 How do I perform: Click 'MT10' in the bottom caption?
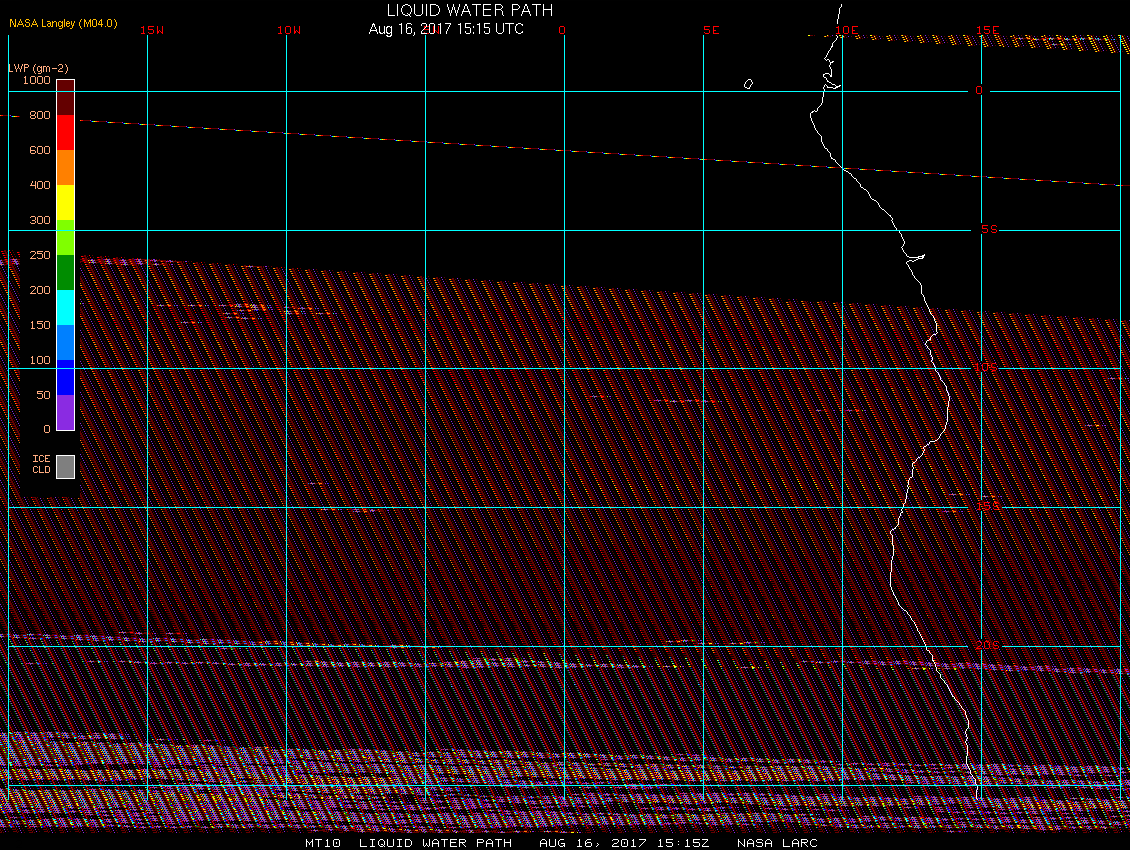click(x=322, y=843)
